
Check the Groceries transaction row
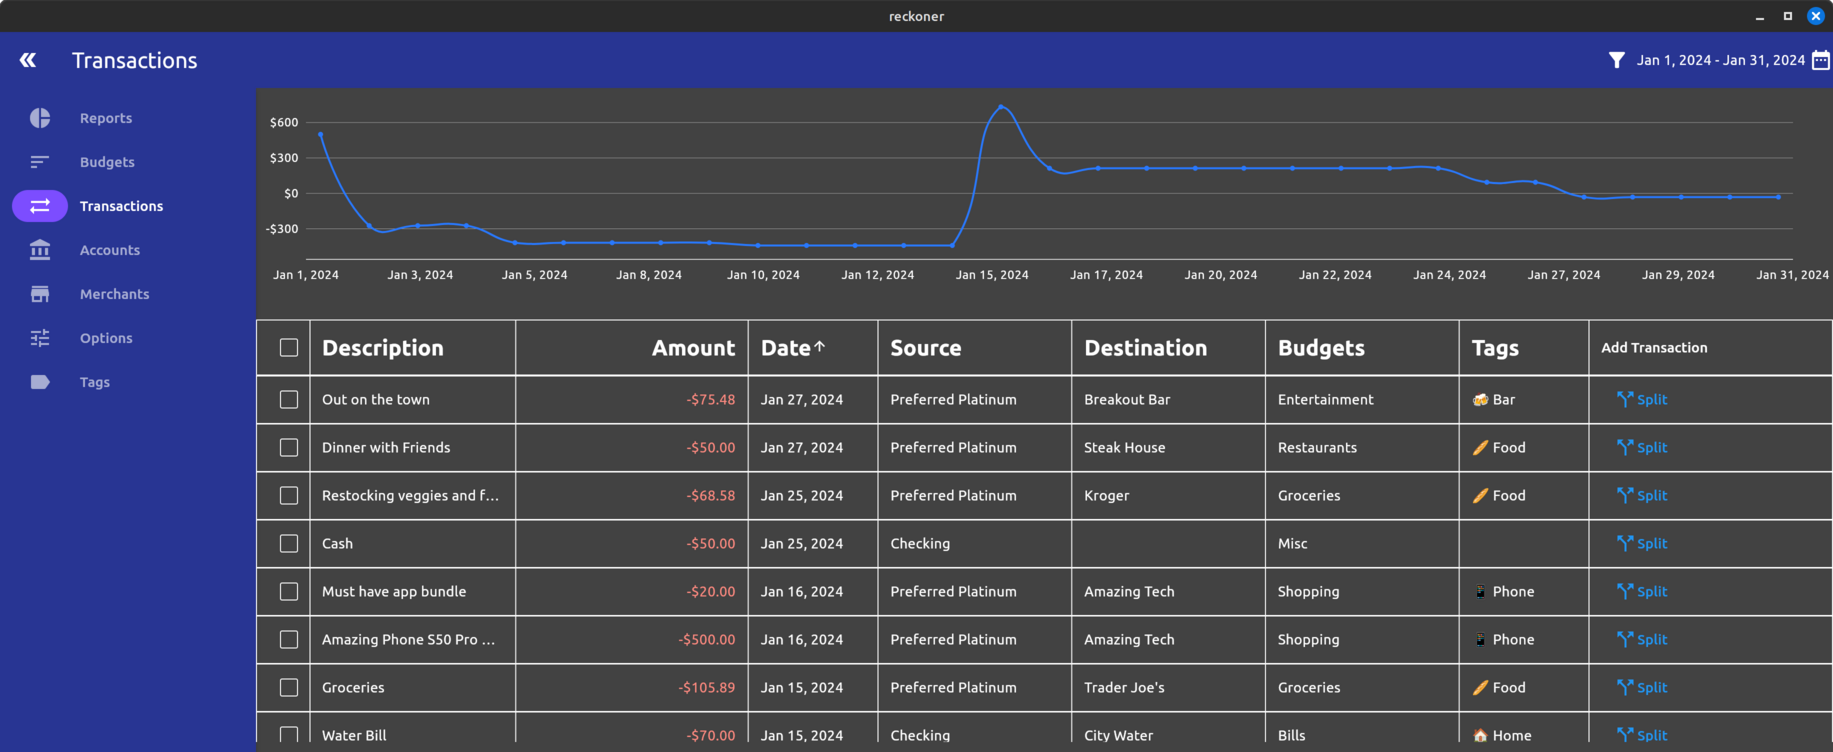(x=289, y=687)
